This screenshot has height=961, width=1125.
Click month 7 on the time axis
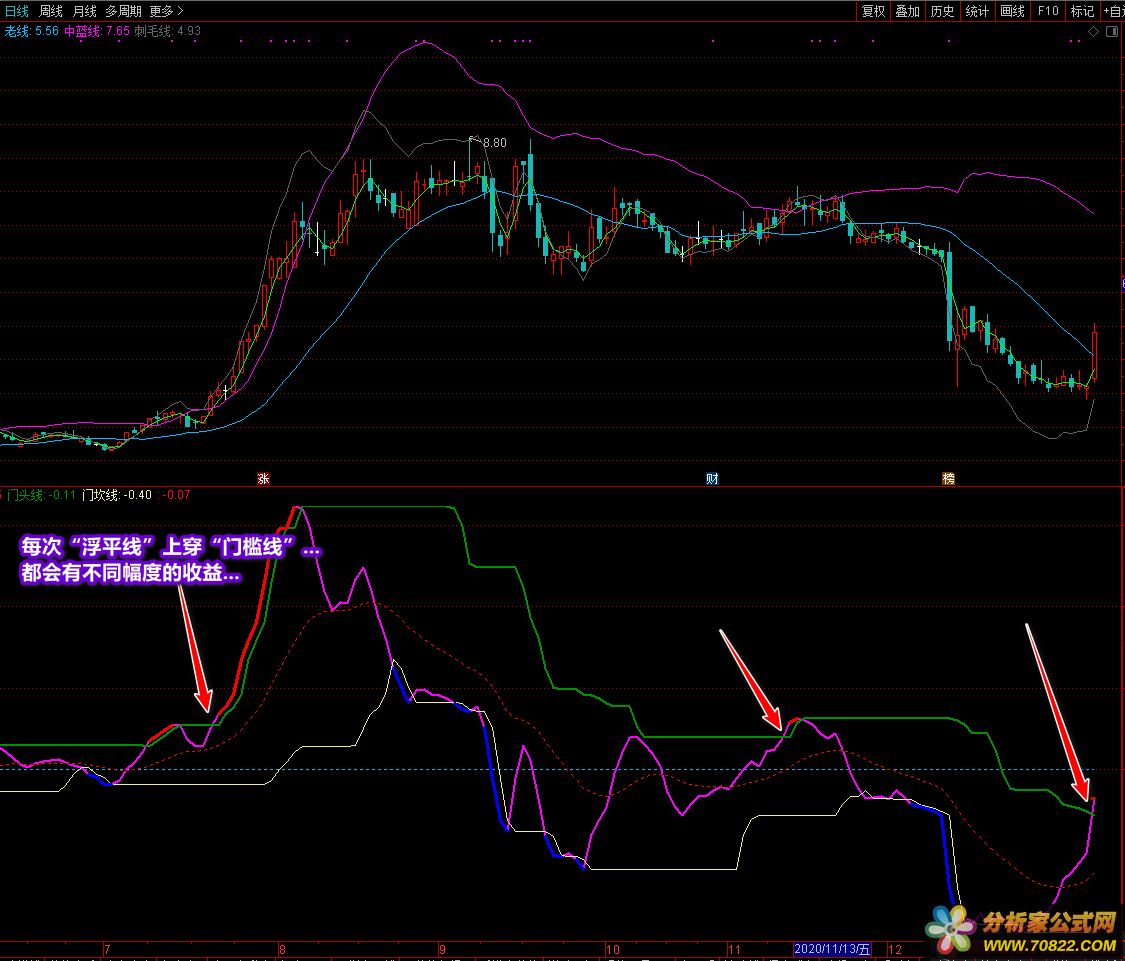pyautogui.click(x=107, y=949)
